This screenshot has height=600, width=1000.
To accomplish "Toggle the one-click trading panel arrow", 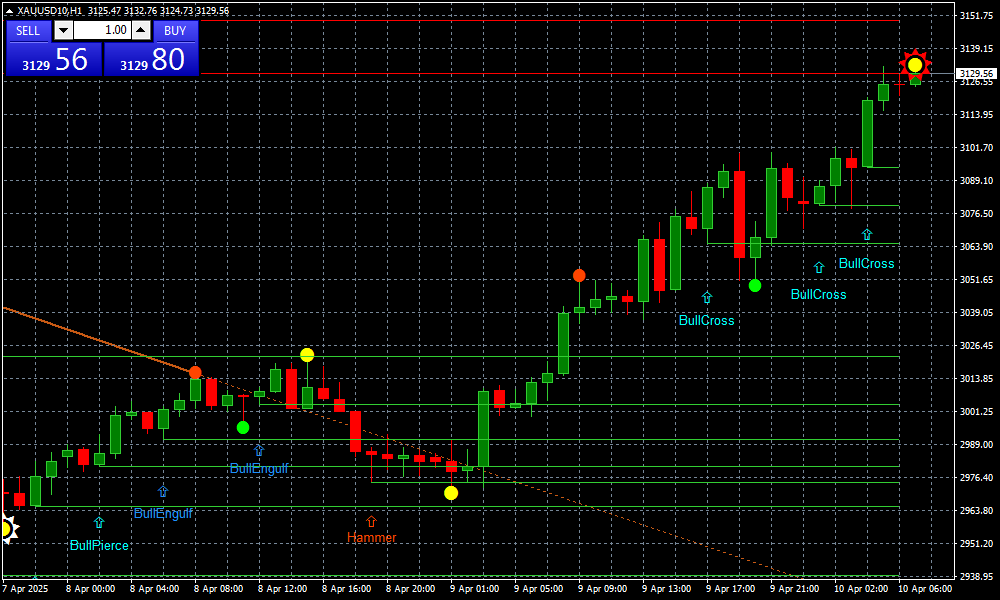I will [x=9, y=11].
